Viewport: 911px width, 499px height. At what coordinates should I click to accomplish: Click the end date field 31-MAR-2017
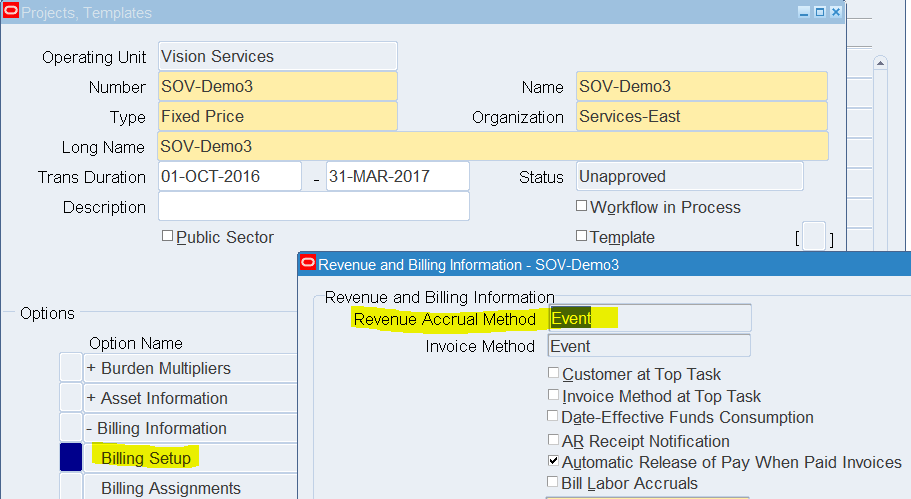[x=398, y=176]
